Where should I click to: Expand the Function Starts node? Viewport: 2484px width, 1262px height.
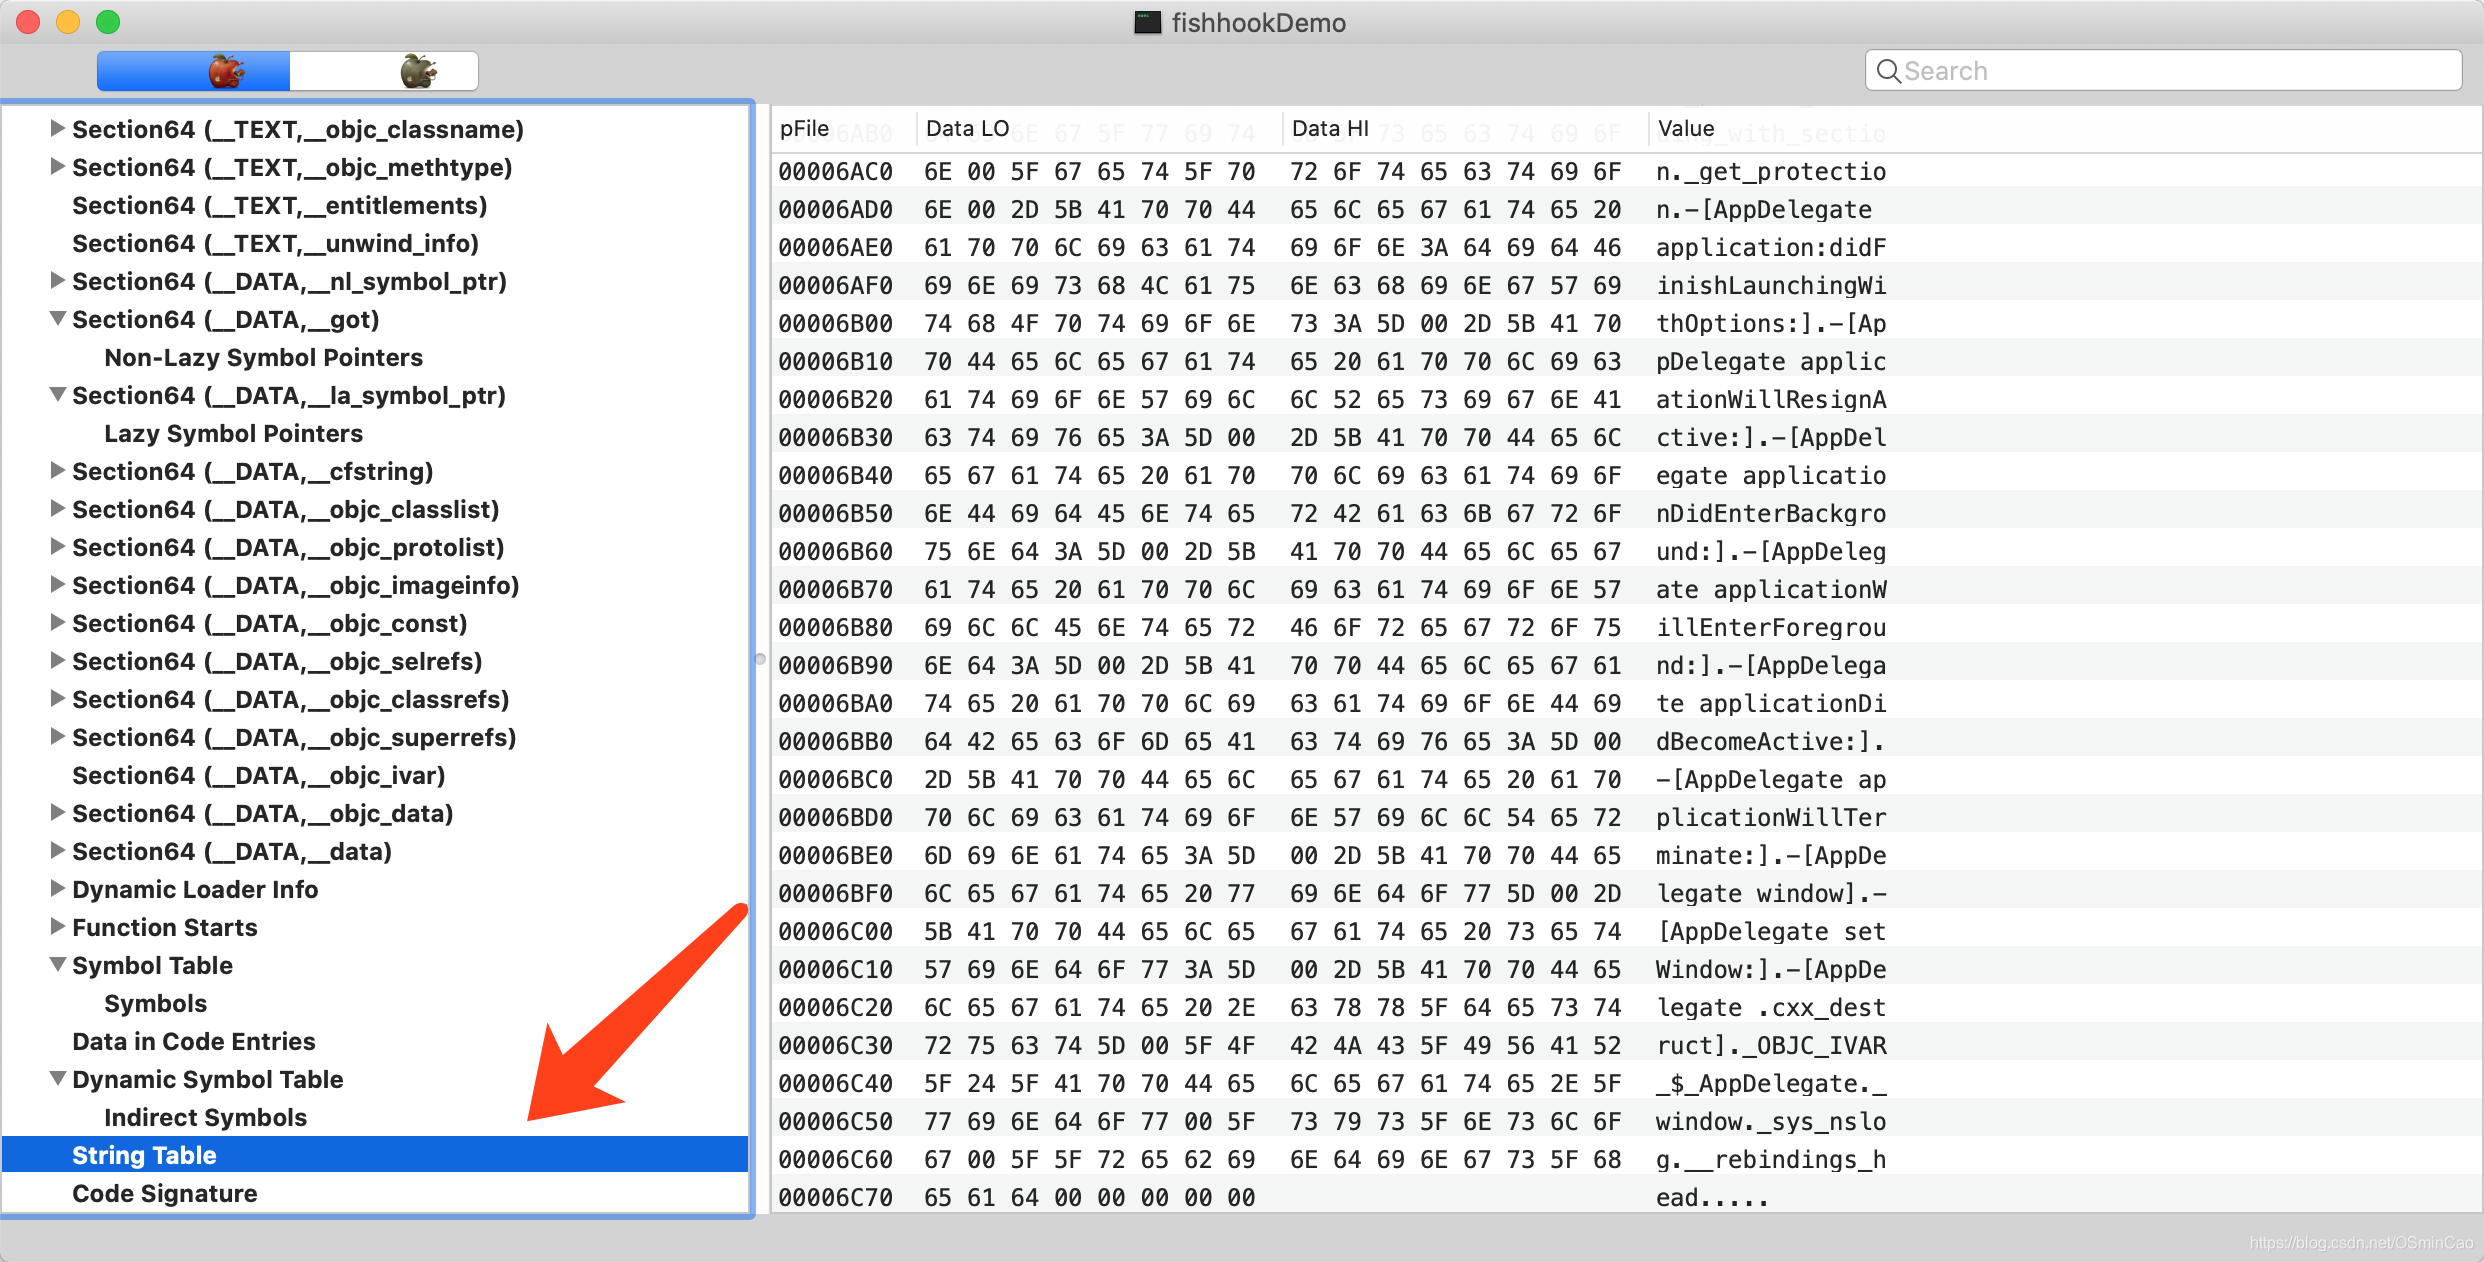[58, 927]
